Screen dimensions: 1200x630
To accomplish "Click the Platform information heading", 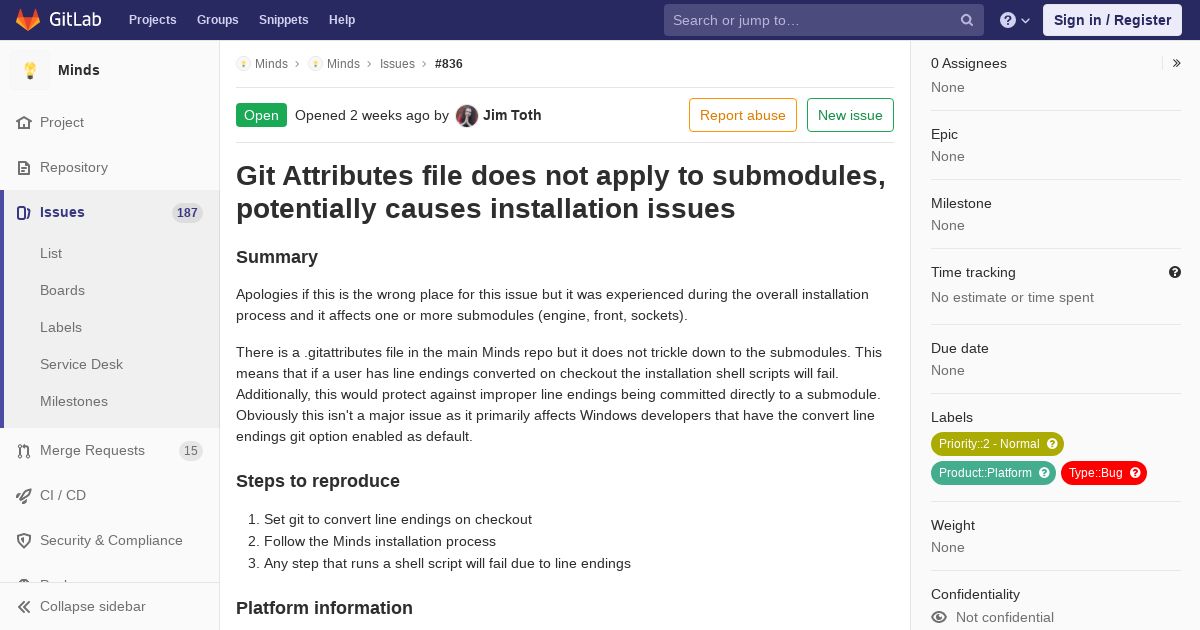I will click(x=324, y=608).
